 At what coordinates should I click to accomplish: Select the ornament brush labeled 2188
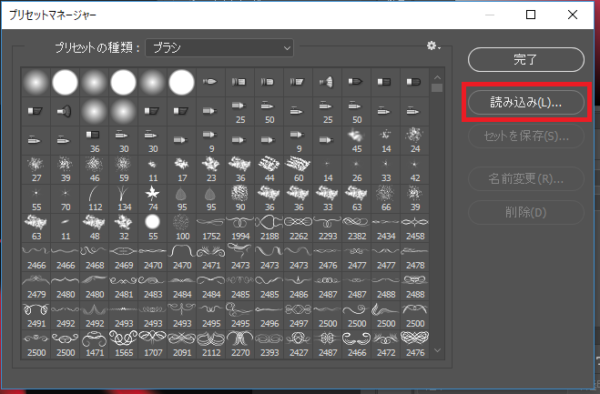click(269, 228)
